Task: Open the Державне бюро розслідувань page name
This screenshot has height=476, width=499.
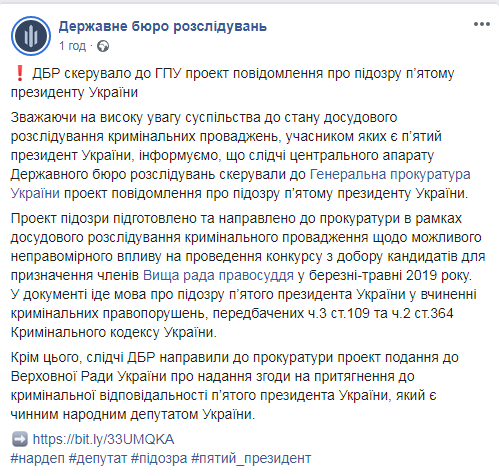Action: tap(163, 26)
